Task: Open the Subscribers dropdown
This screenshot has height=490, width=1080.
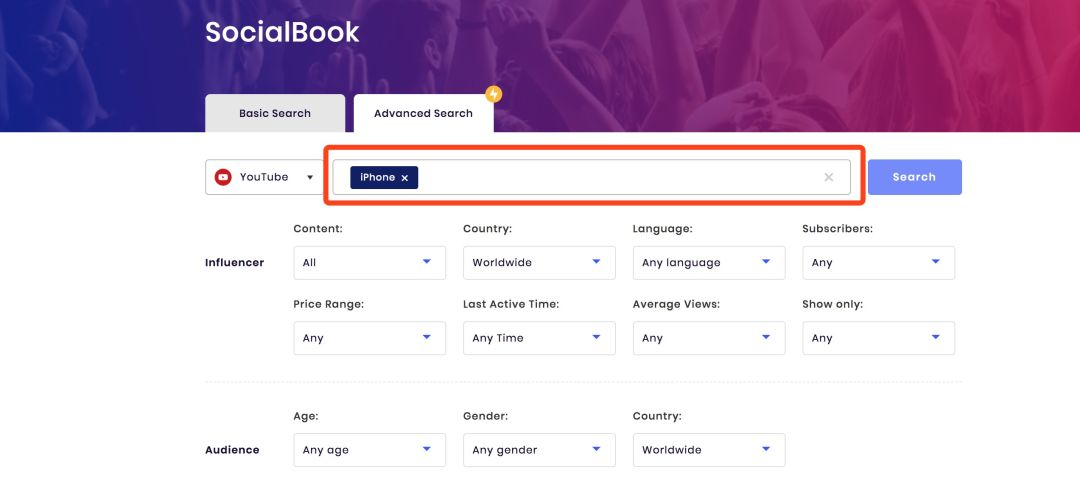Action: click(879, 263)
